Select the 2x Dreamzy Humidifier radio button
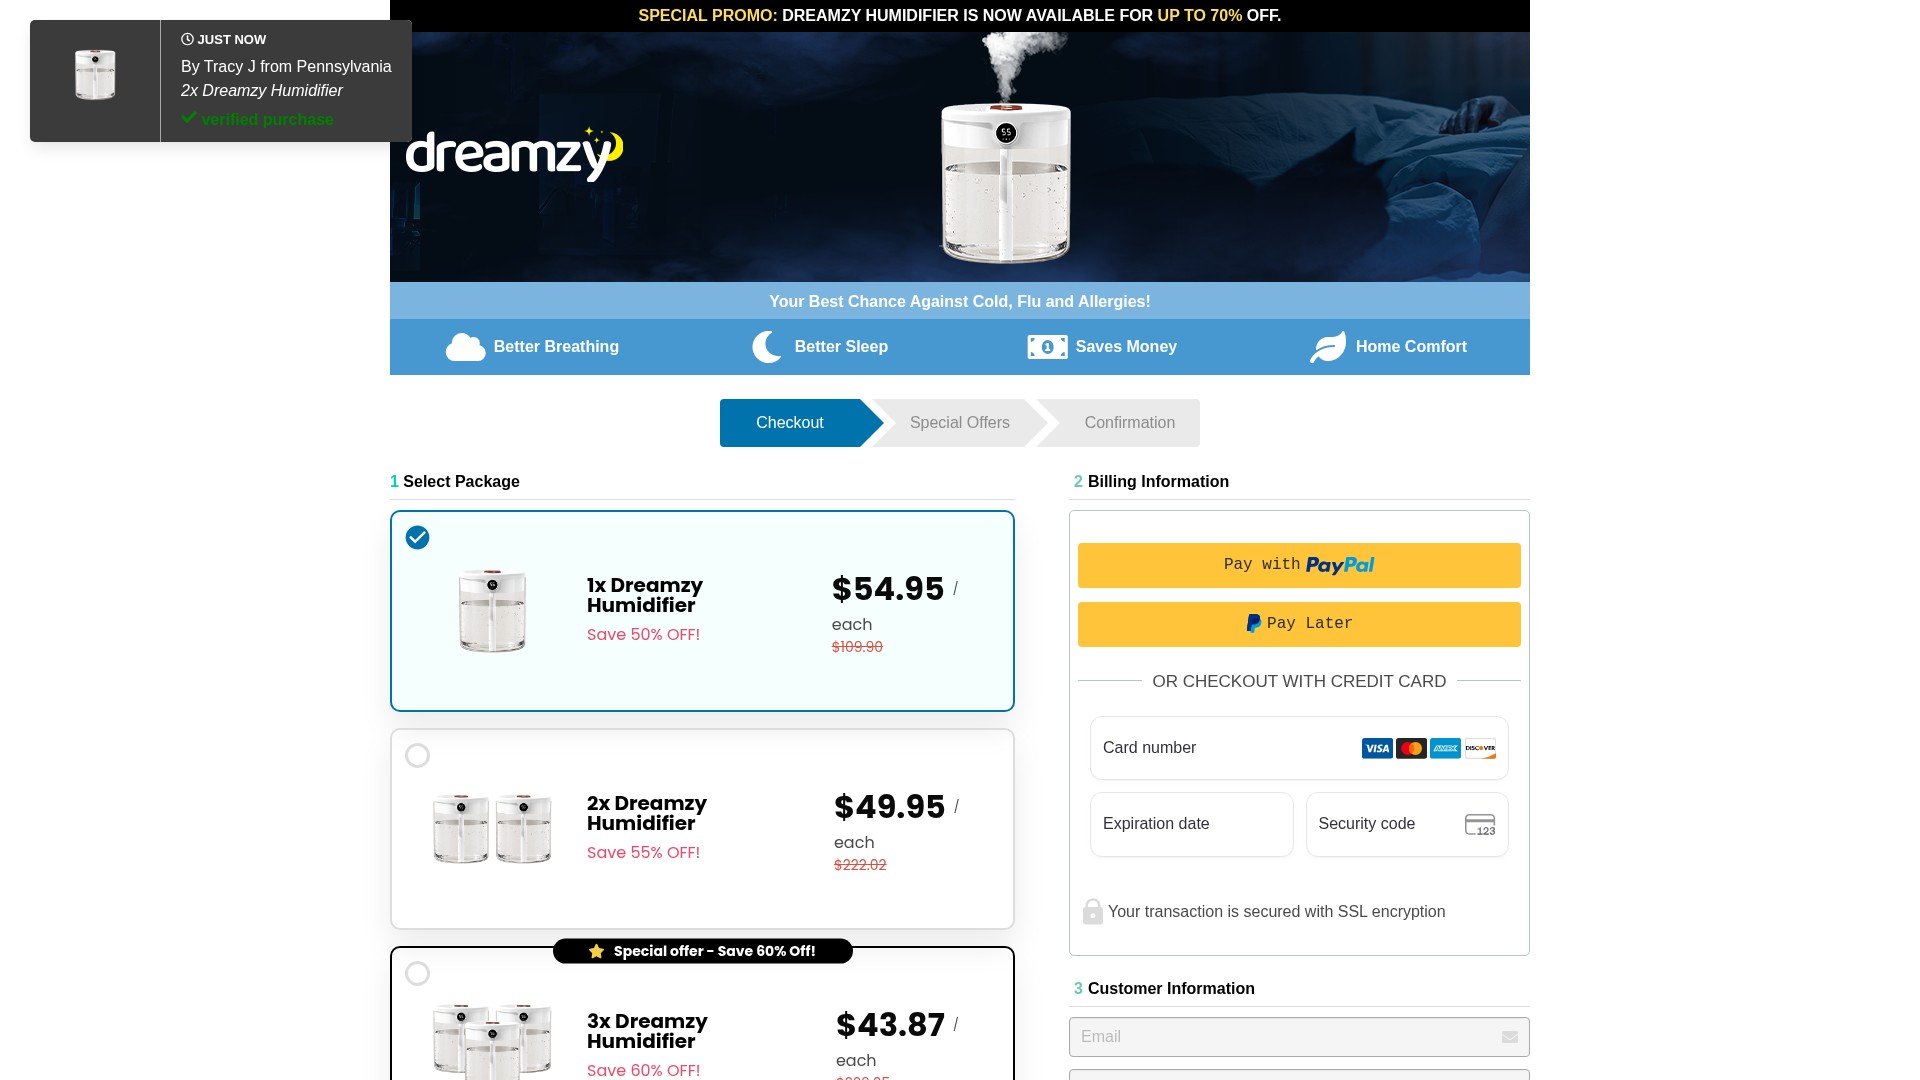This screenshot has width=1920, height=1080. (418, 755)
